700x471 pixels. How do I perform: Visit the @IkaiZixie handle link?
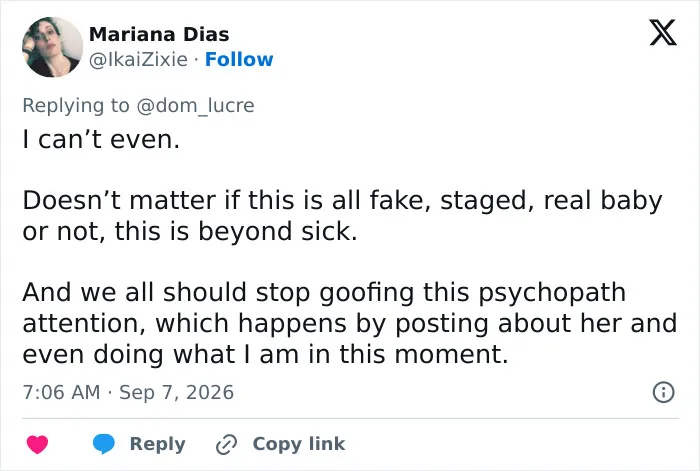click(138, 59)
